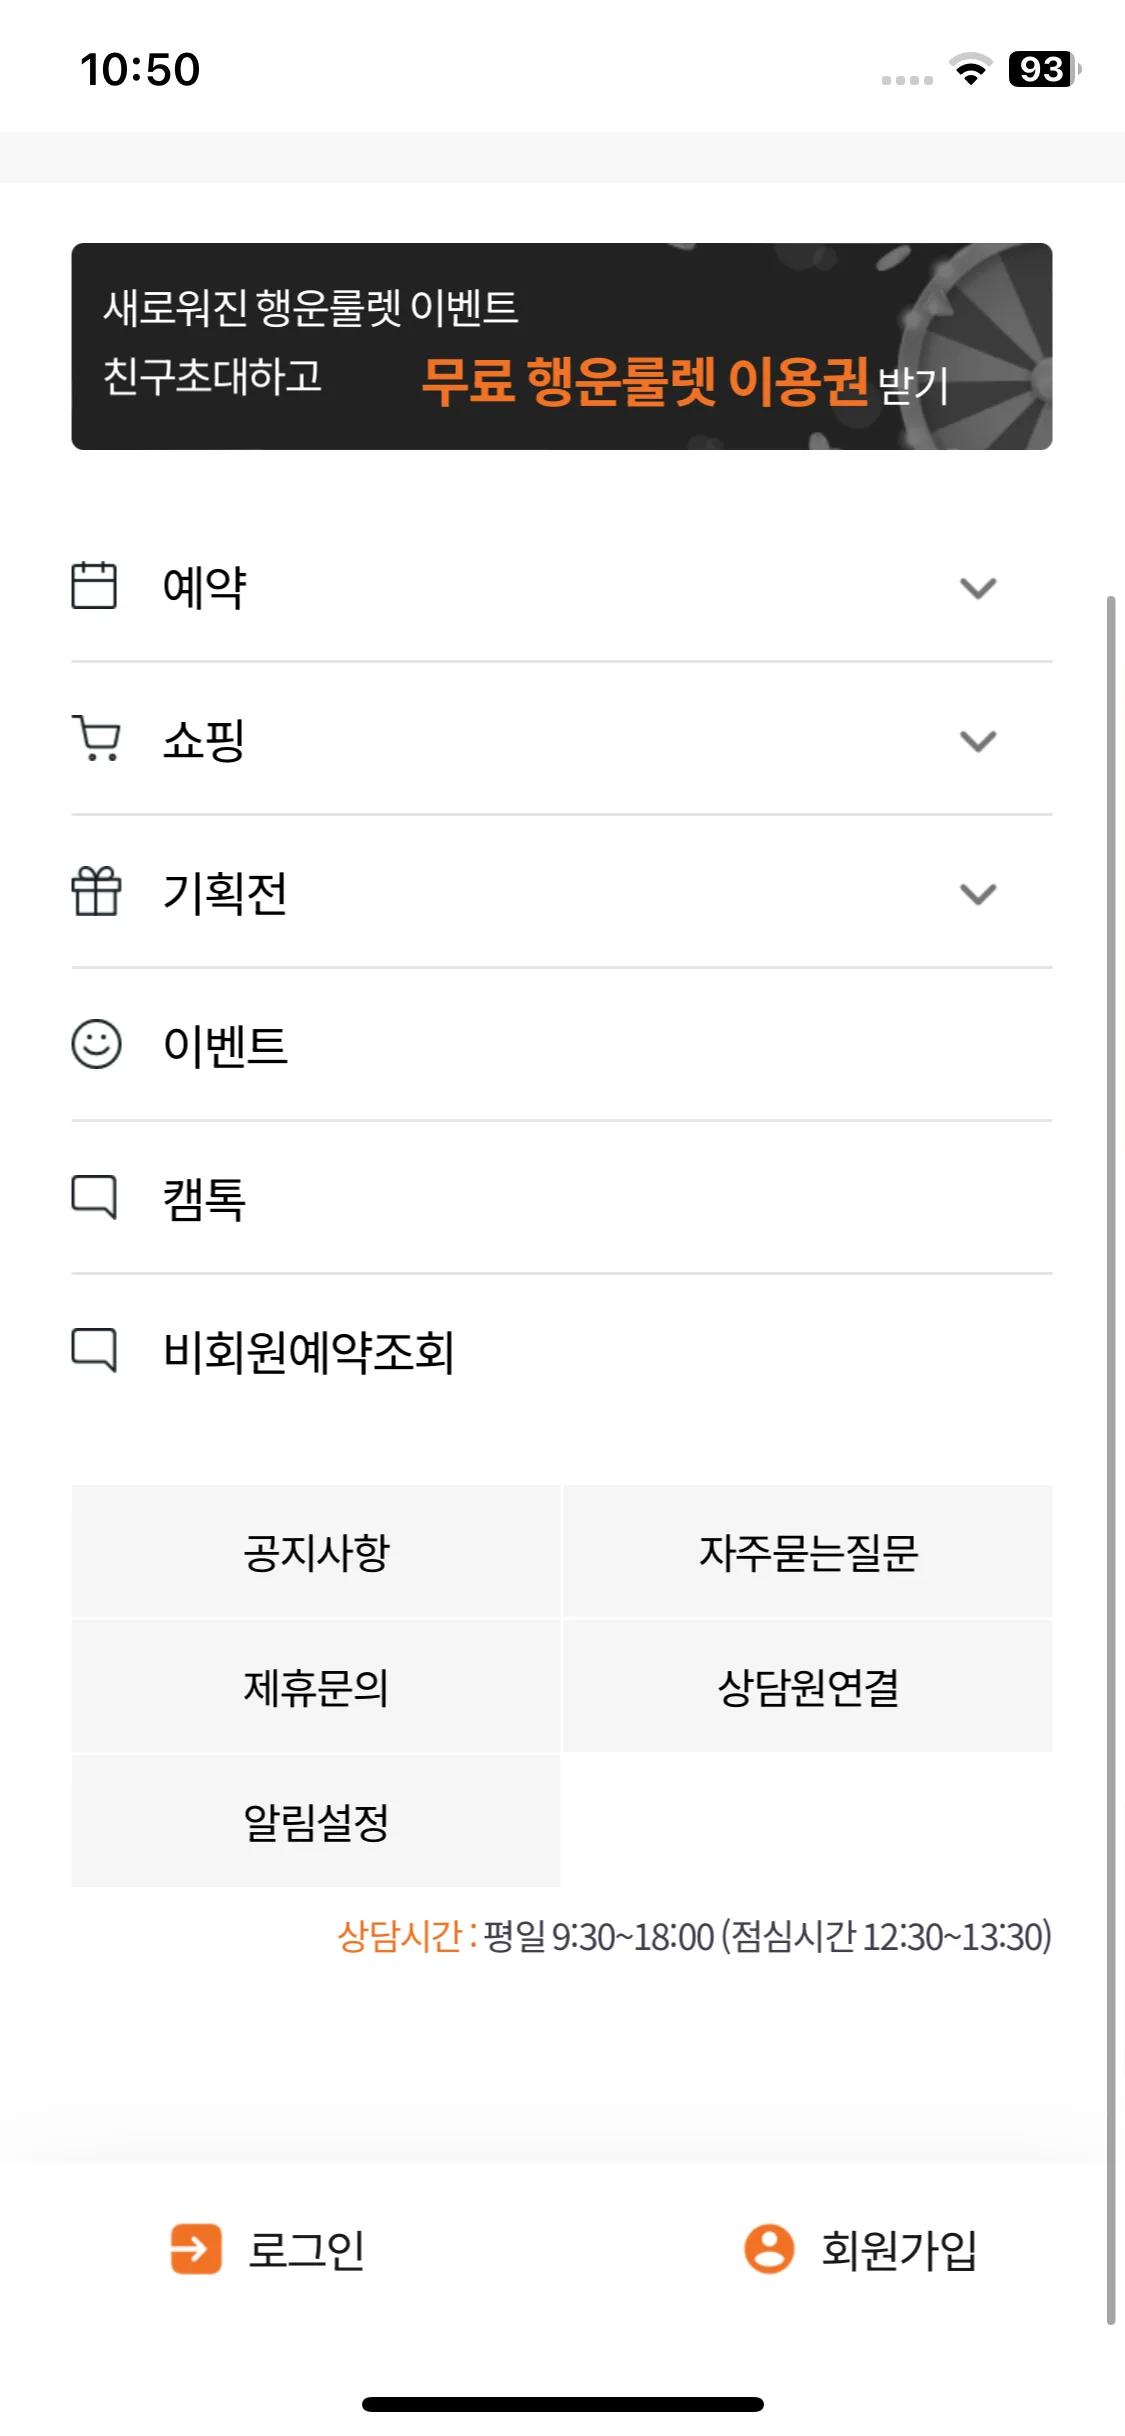
Task: Open the 캠톡 menu item
Action: tap(562, 1198)
